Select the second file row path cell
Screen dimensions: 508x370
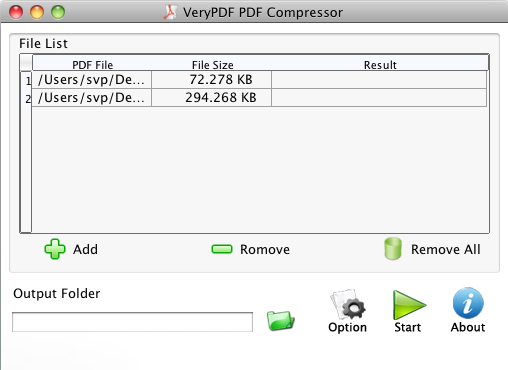[x=92, y=98]
